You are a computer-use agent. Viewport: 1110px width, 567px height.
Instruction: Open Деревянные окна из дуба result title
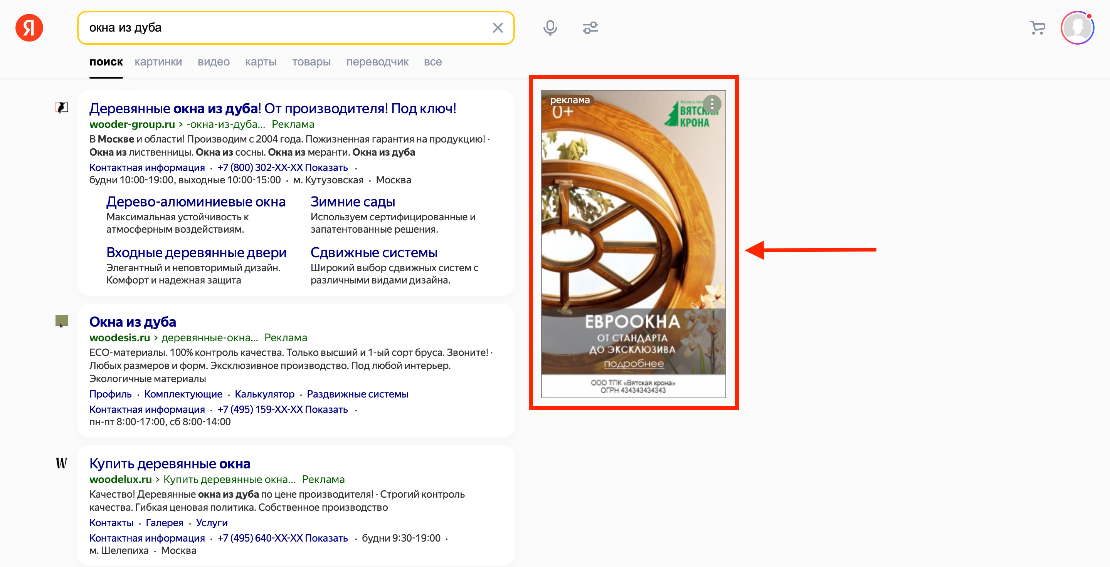point(272,108)
